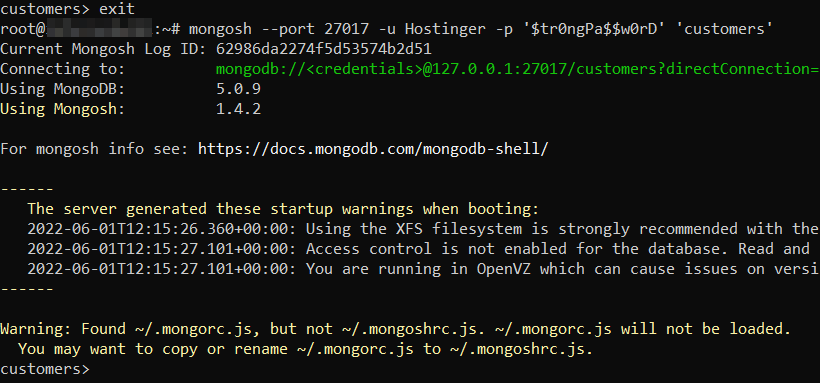820x383 pixels.
Task: Click the XFS filesystem warning line
Action: click(423, 229)
